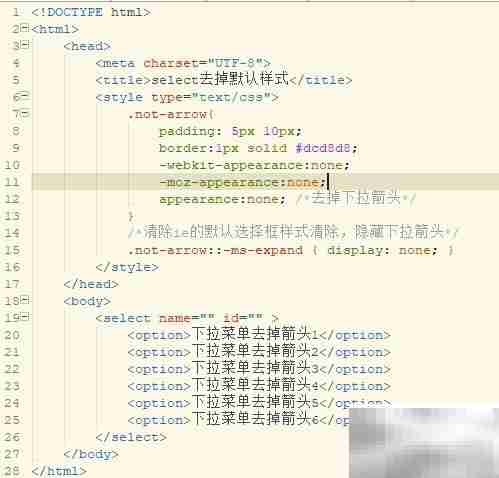
Task: Click the closing </html> tag
Action: 59,471
